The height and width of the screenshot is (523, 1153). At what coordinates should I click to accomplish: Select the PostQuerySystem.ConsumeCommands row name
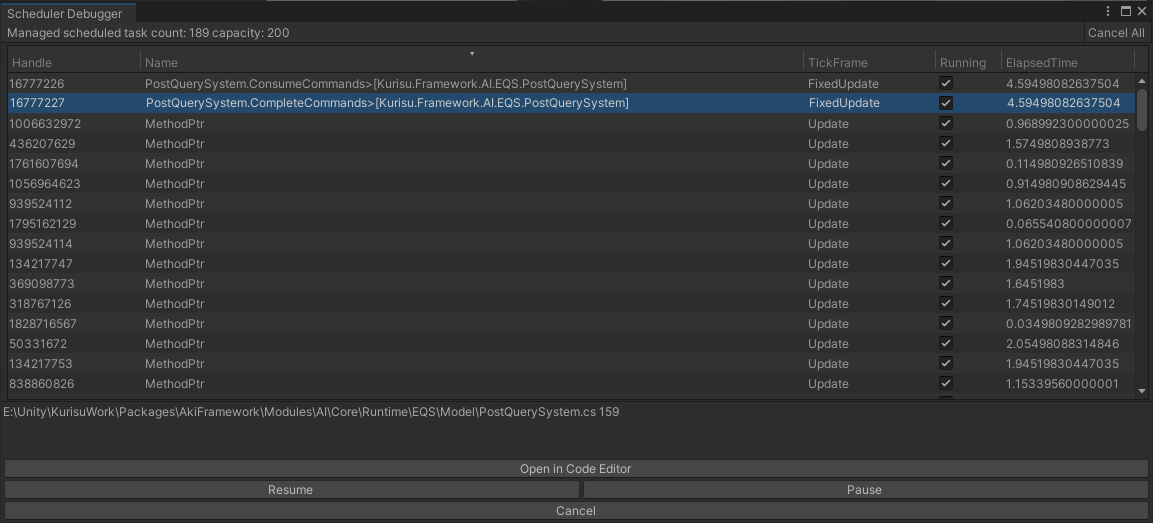point(385,84)
